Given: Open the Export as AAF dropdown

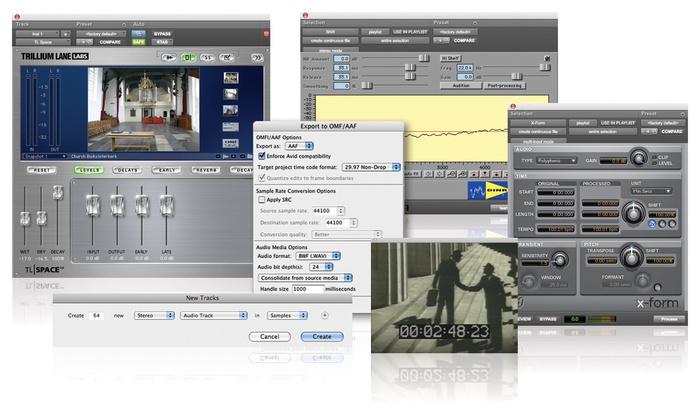Looking at the screenshot, I should (x=299, y=146).
